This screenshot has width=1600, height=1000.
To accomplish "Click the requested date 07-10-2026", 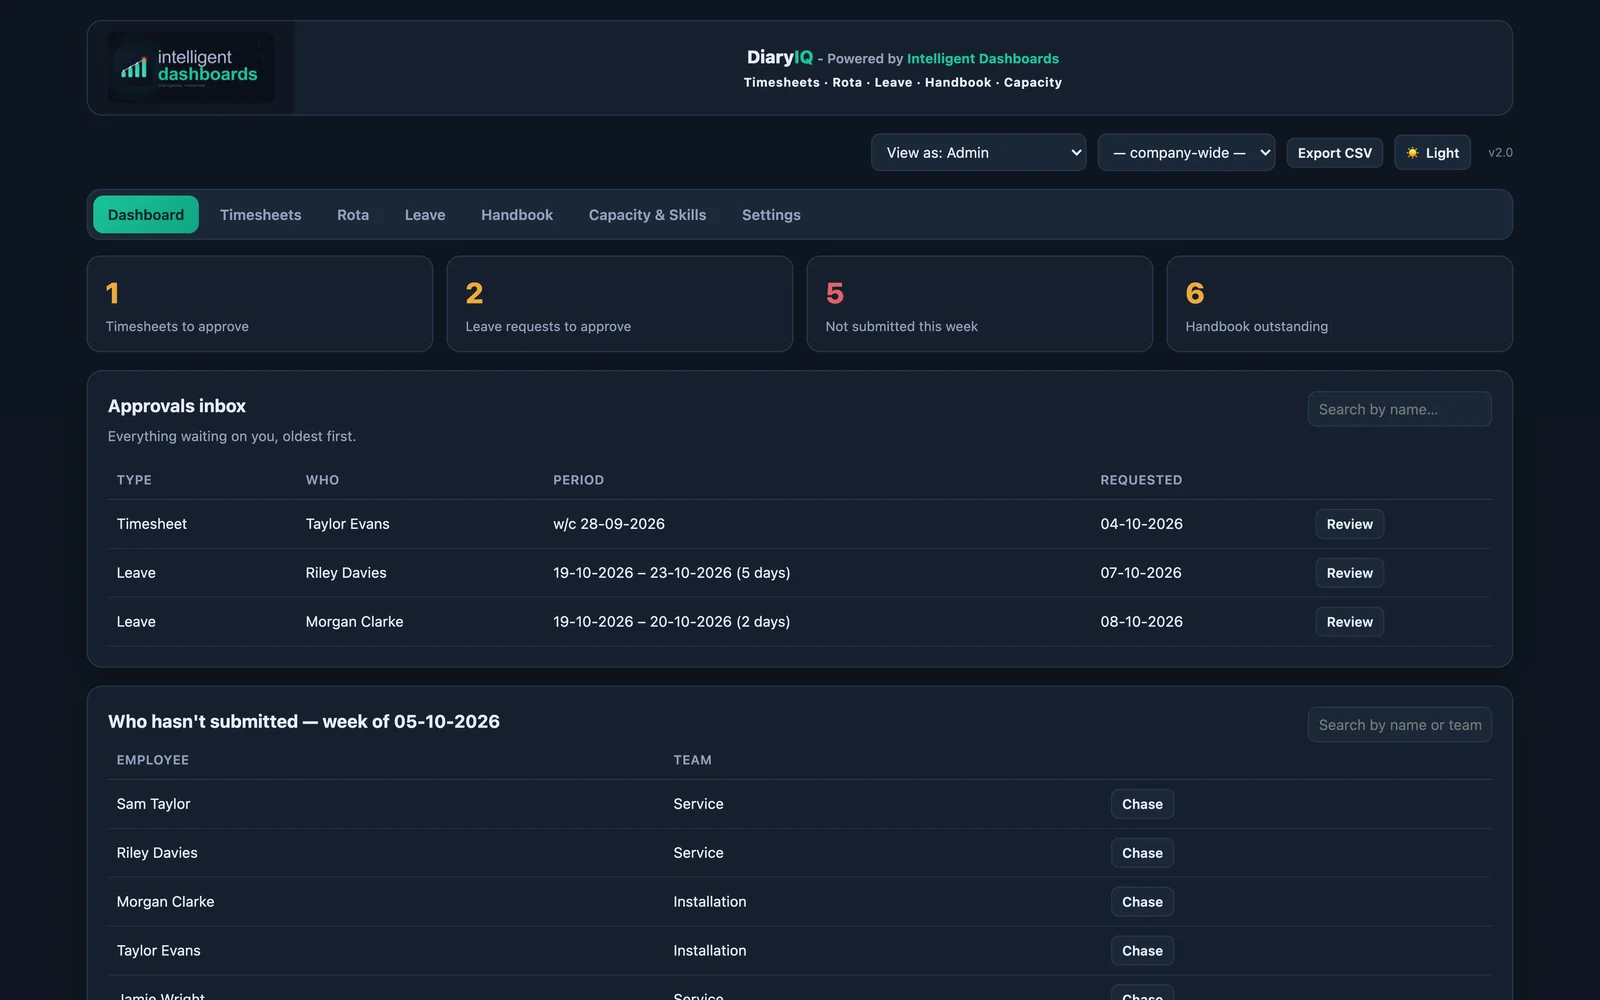I will point(1141,573).
